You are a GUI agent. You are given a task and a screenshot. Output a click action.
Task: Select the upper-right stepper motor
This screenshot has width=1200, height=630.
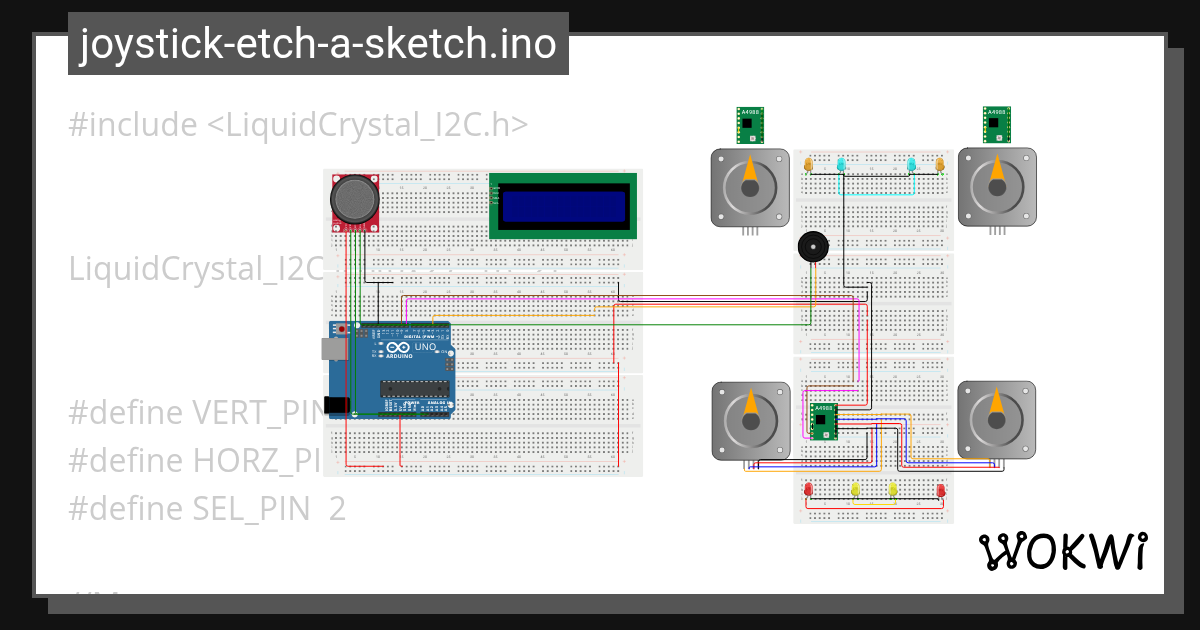[997, 187]
